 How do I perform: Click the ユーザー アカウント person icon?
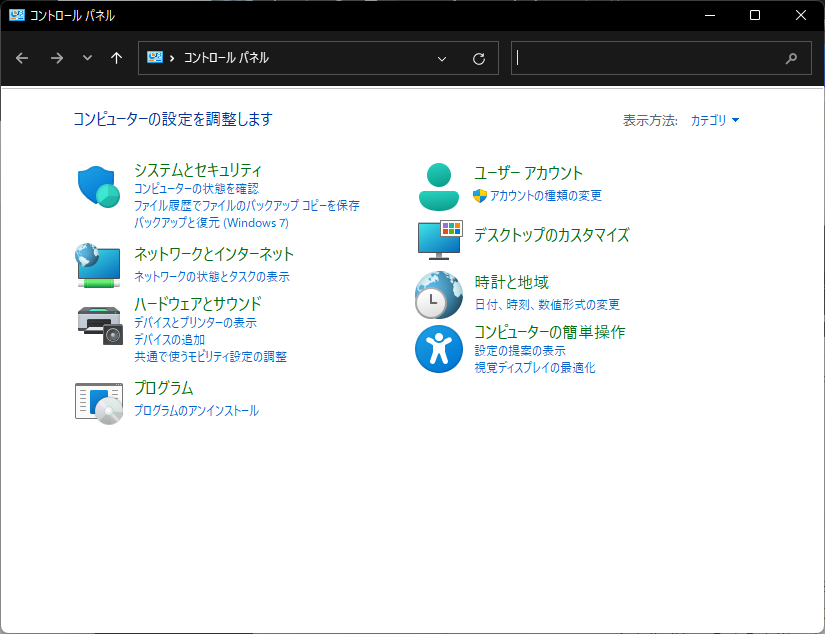439,187
